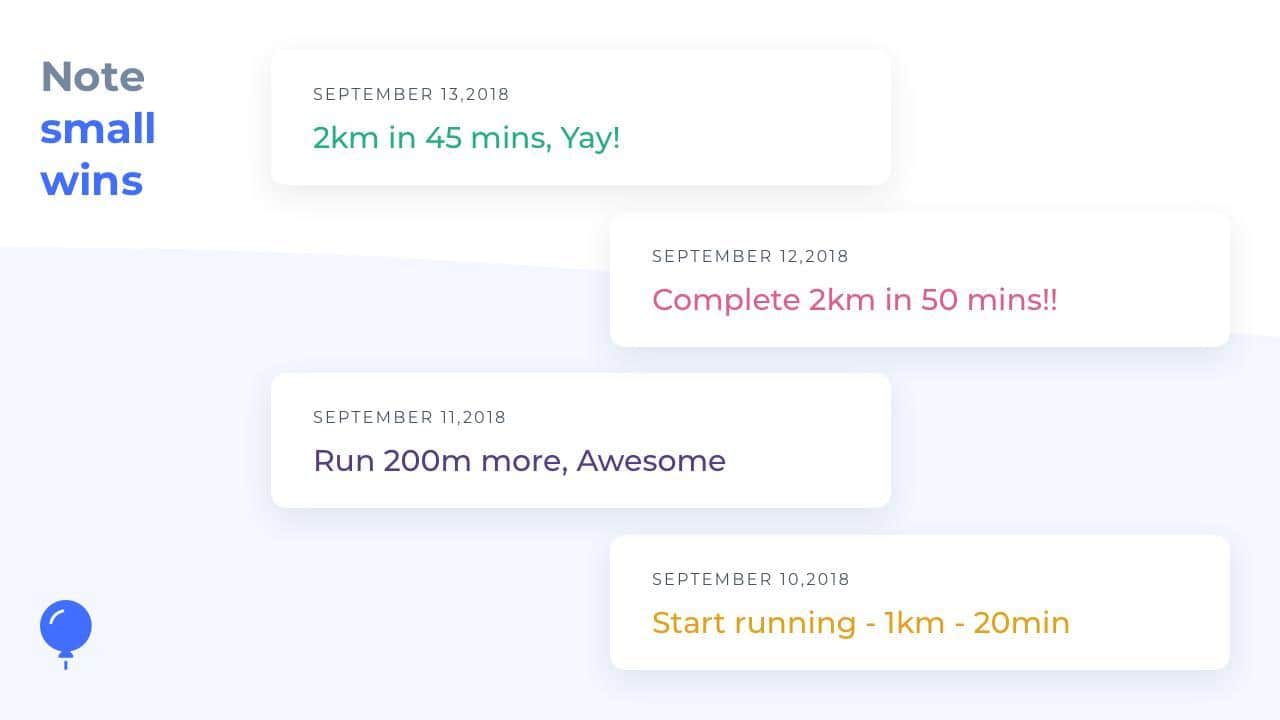Open the pink "Complete 2km" note text
The height and width of the screenshot is (720, 1280).
click(854, 300)
